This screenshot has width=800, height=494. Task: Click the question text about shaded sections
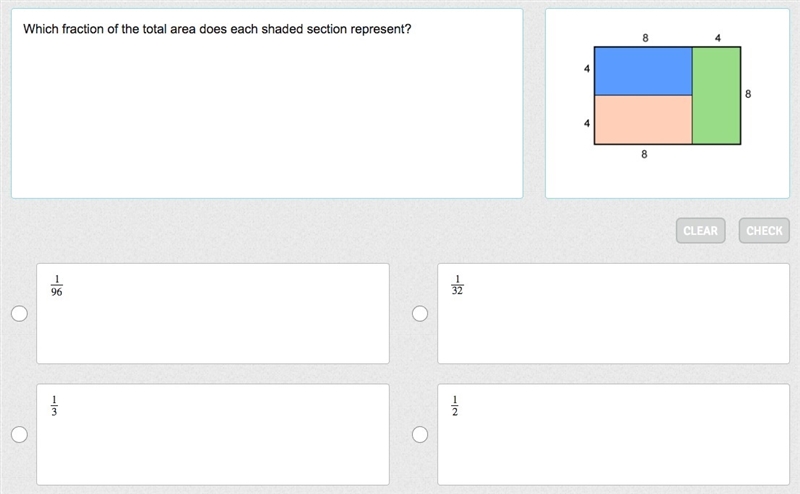(217, 29)
